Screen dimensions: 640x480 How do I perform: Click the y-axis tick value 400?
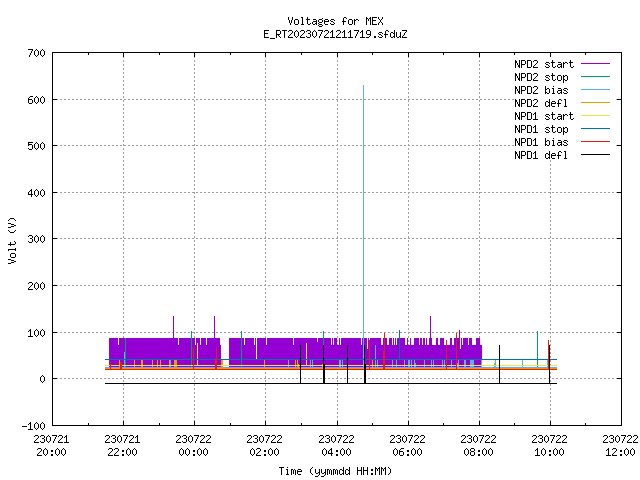click(x=36, y=193)
